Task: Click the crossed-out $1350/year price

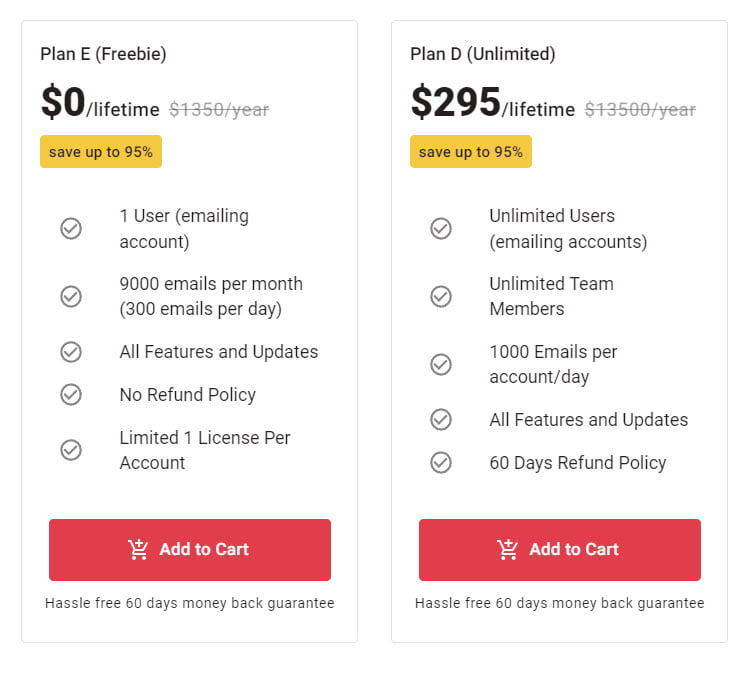Action: pyautogui.click(x=219, y=110)
